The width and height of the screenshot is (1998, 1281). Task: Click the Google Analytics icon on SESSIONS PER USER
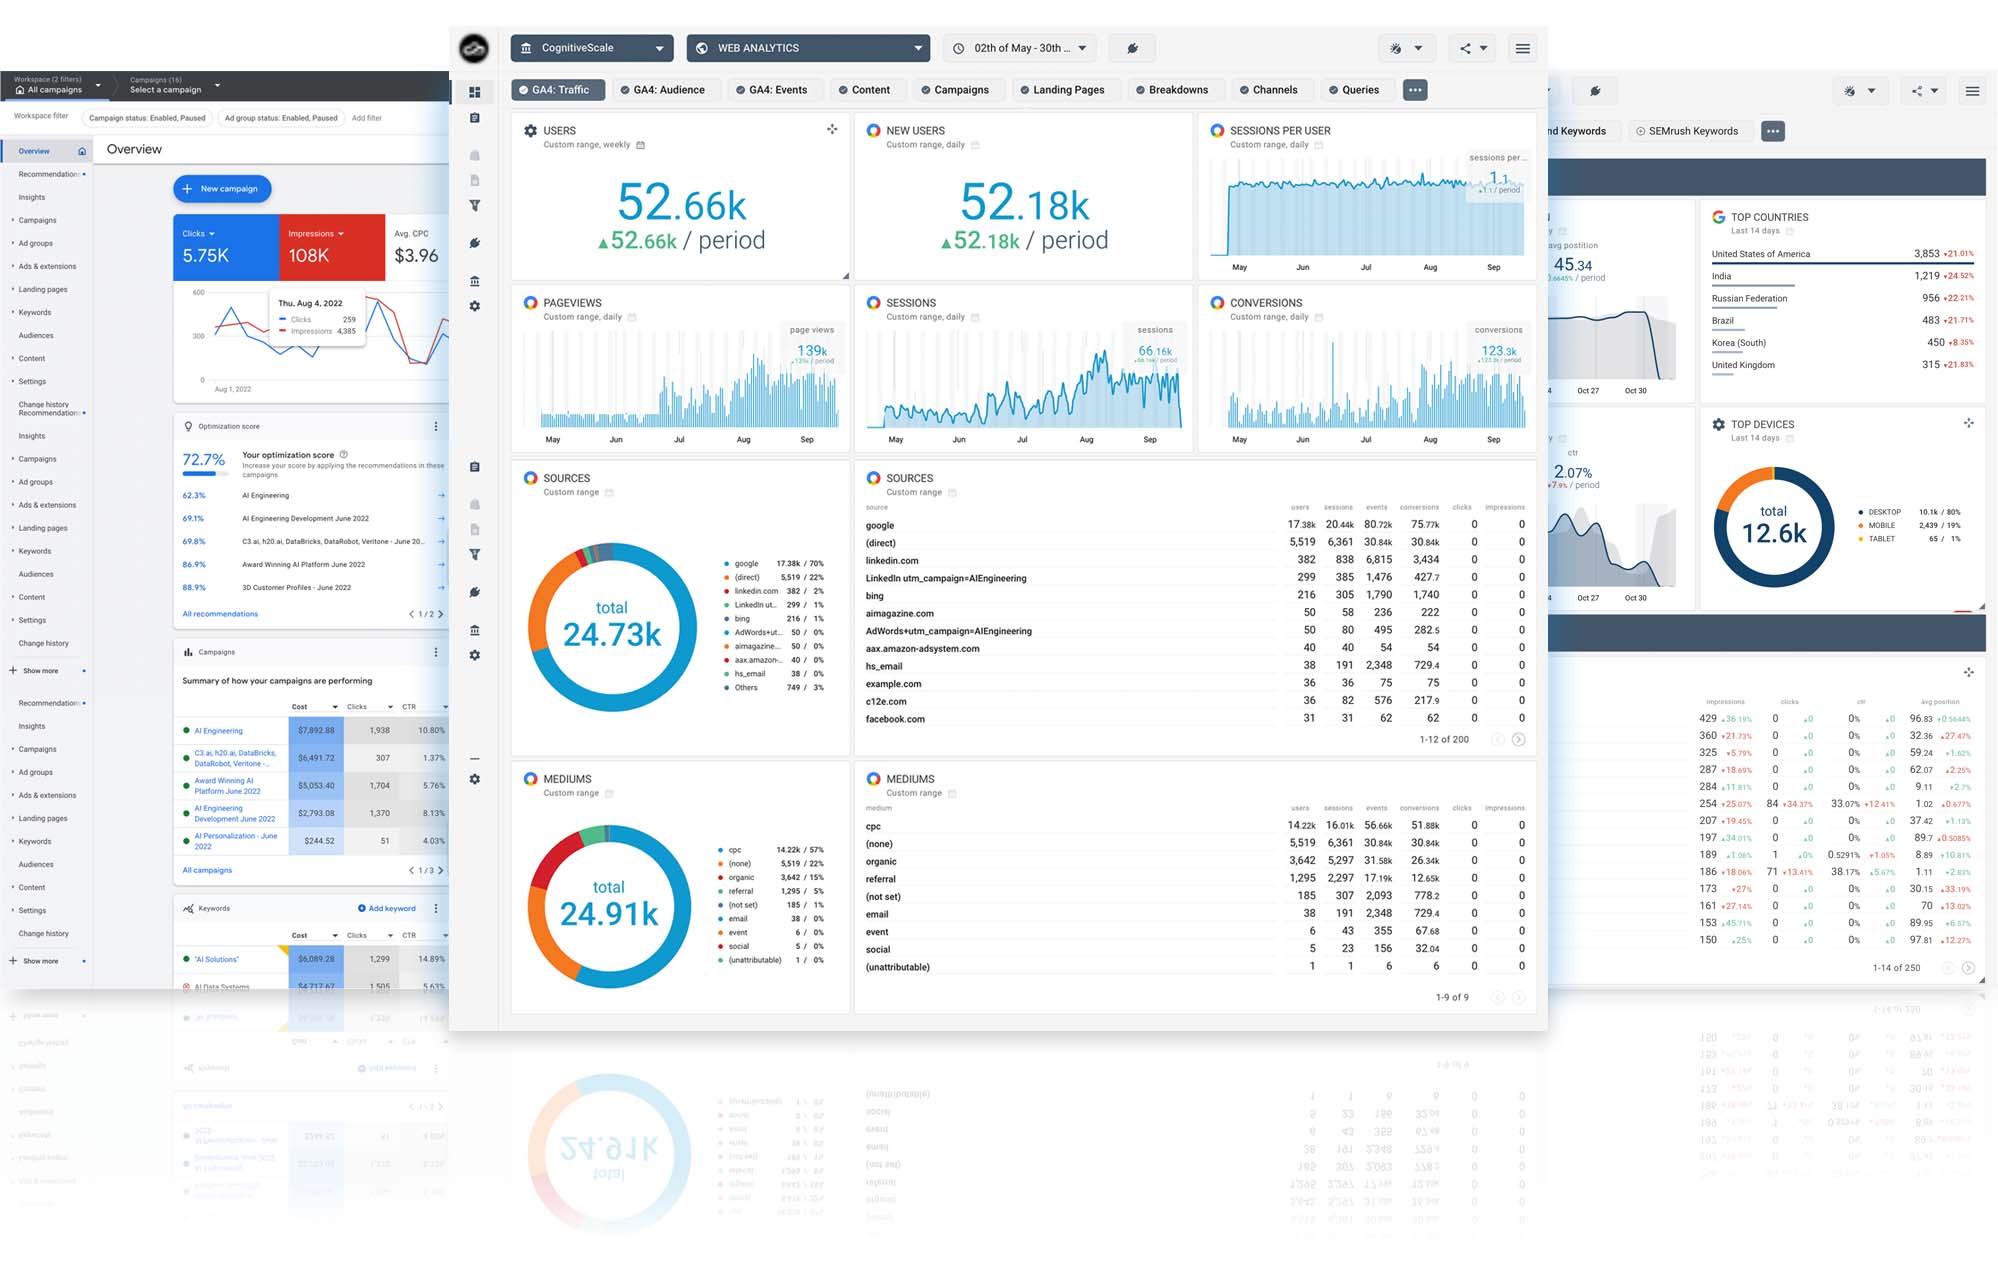[x=1217, y=130]
